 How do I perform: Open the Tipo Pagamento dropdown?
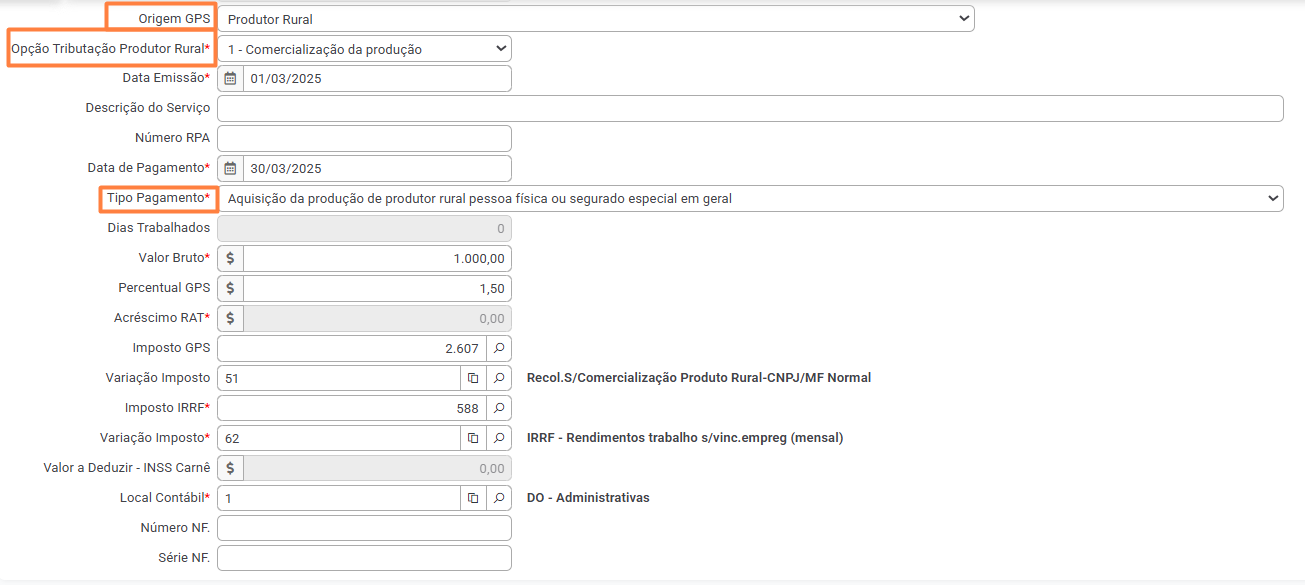[x=750, y=198]
